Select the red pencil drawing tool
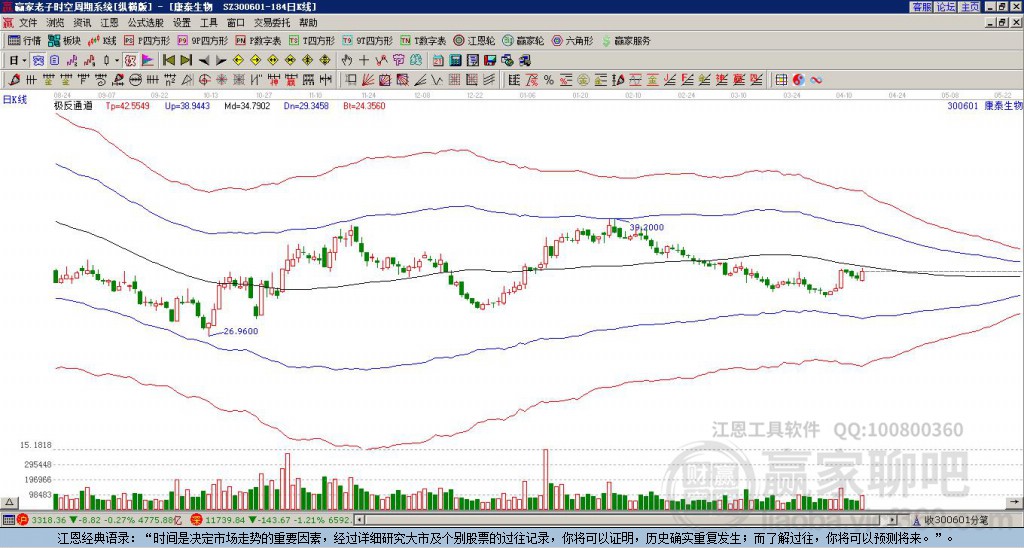 click(x=14, y=80)
